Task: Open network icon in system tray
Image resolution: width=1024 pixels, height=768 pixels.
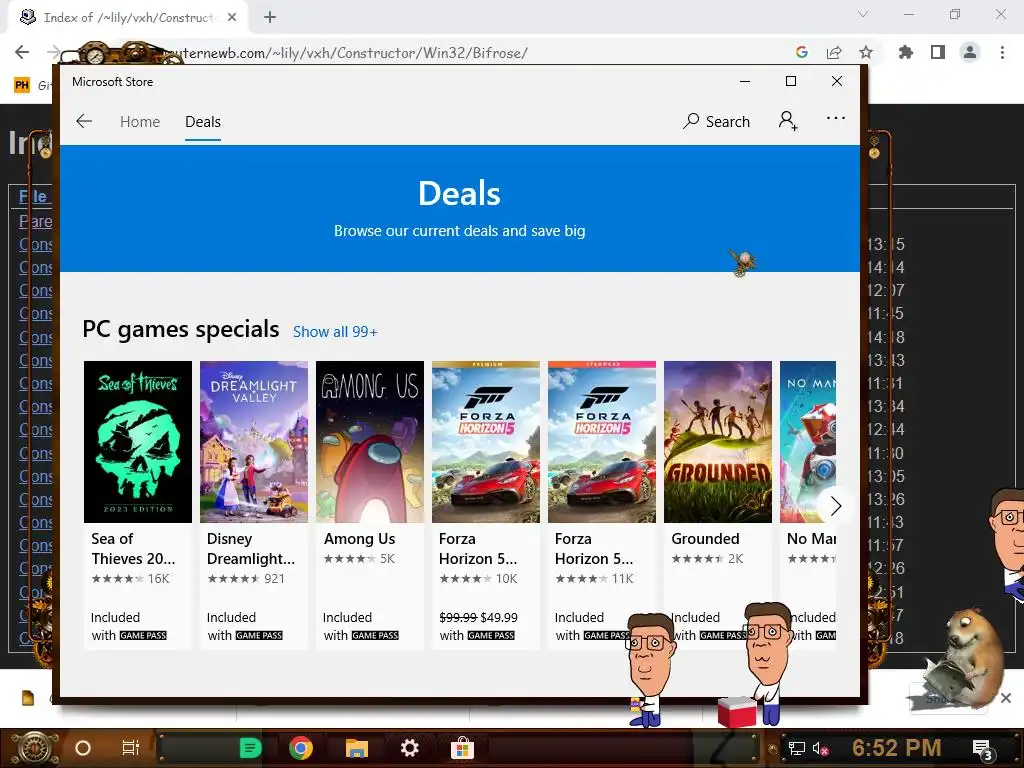Action: 796,748
